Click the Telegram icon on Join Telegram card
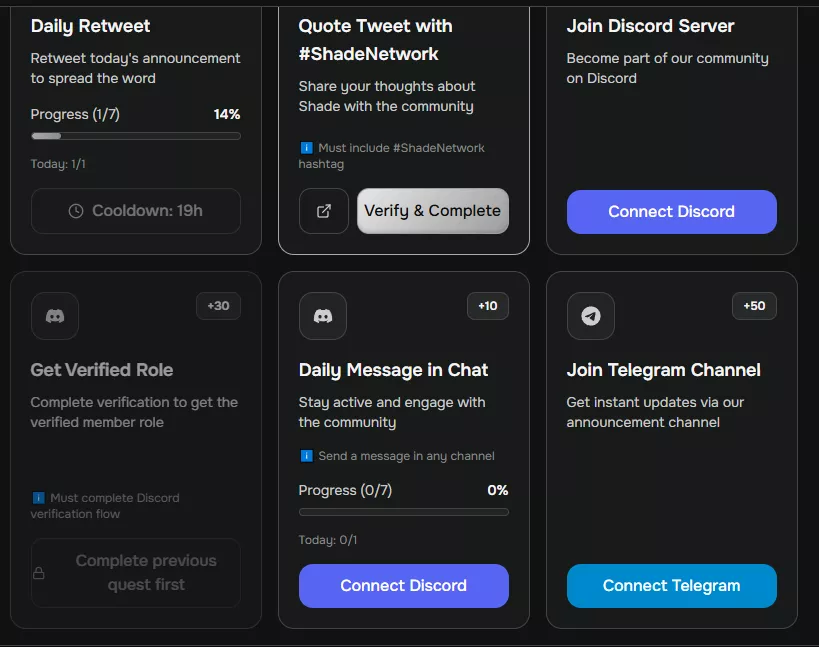819x647 pixels. (591, 316)
